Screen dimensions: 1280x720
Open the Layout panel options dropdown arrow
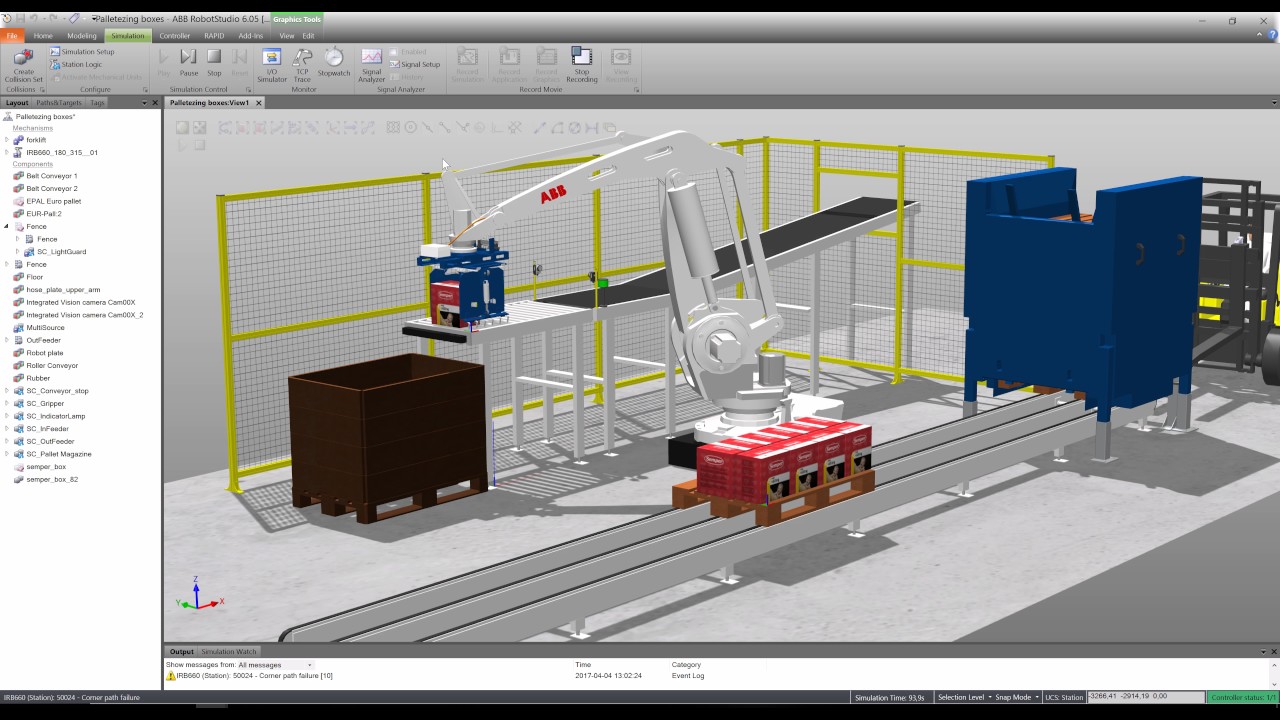point(144,102)
